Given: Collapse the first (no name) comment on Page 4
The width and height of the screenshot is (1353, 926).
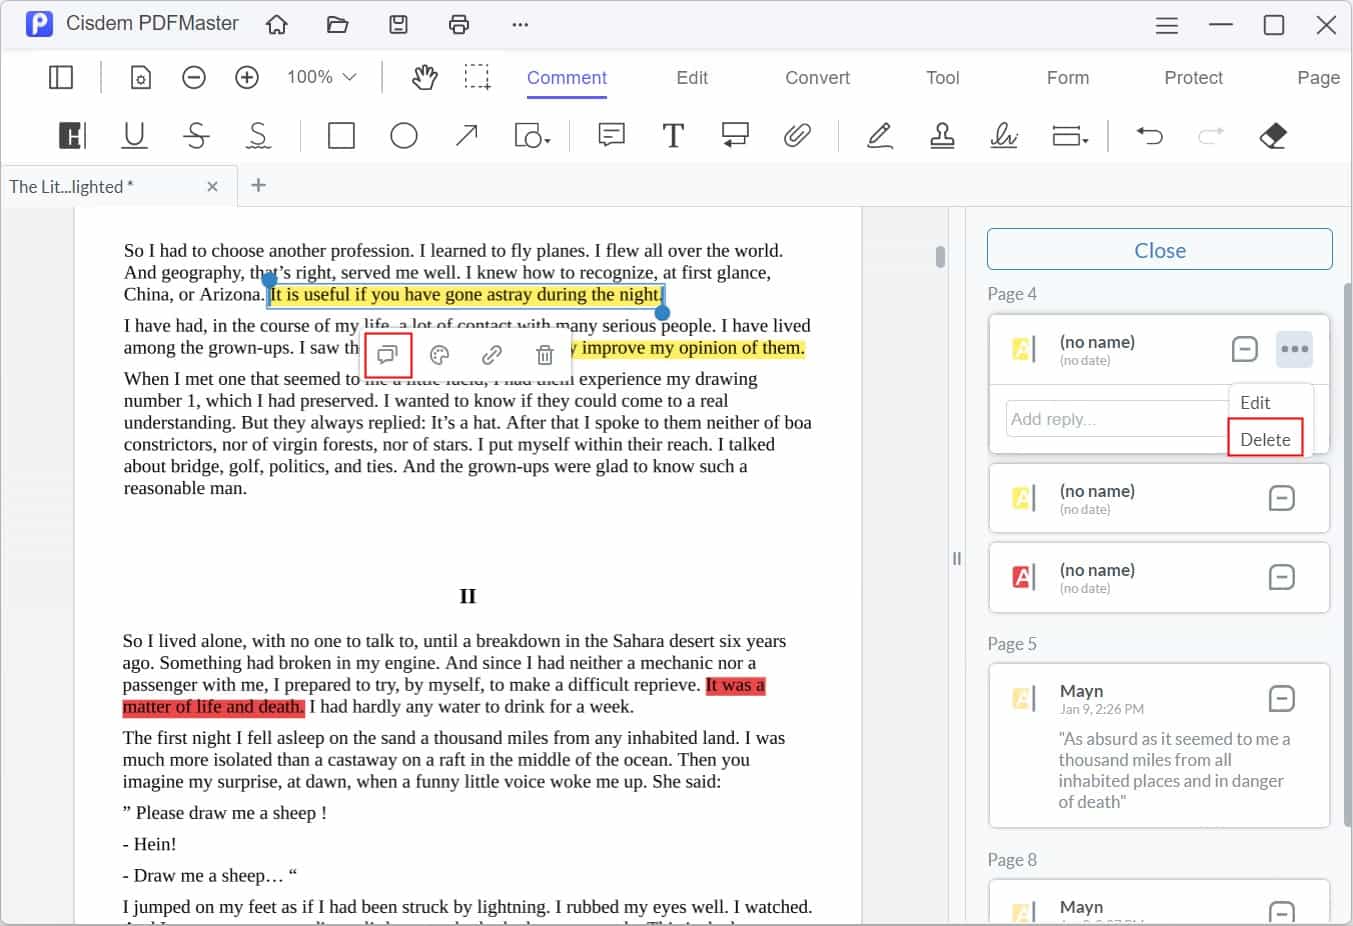Looking at the screenshot, I should click(1244, 349).
